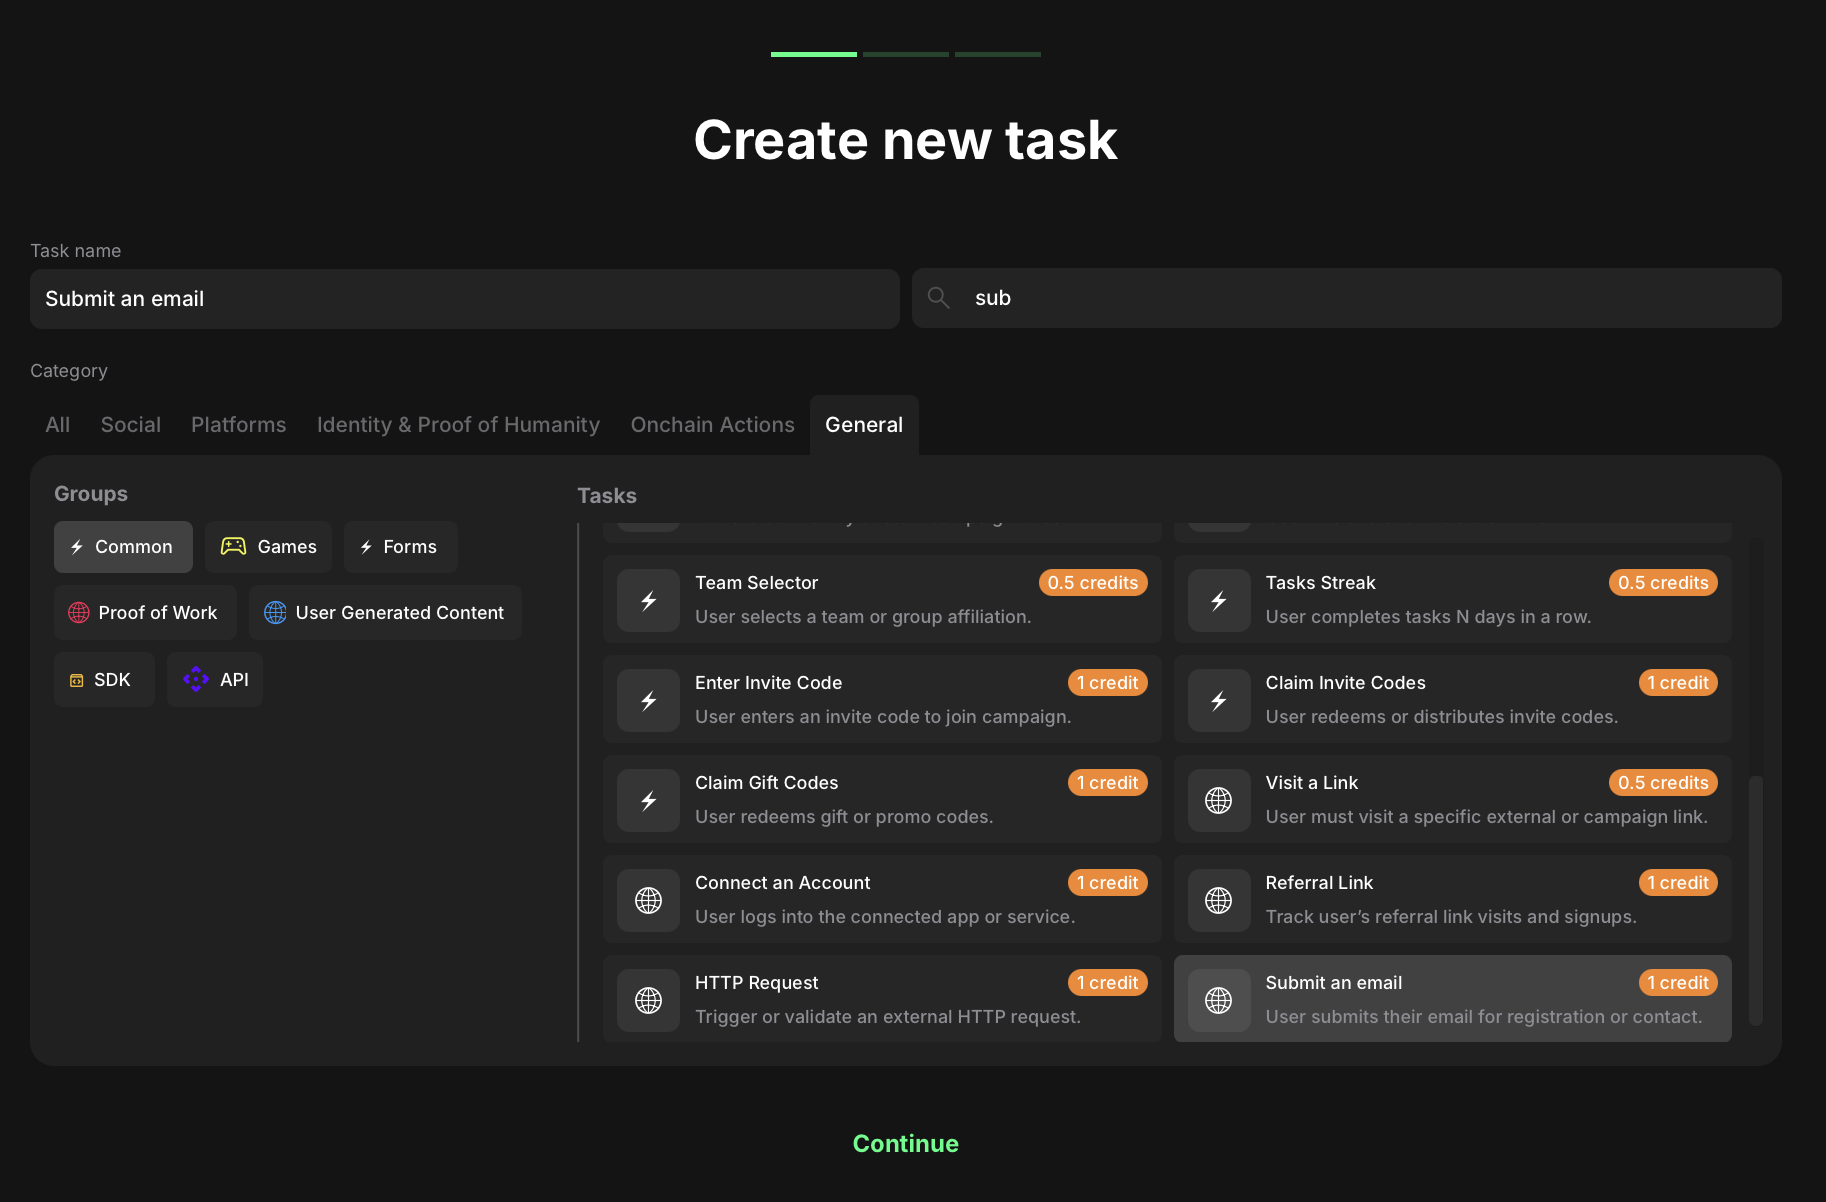Click the Task name input field
Image resolution: width=1826 pixels, height=1202 pixels.
pyautogui.click(x=464, y=299)
